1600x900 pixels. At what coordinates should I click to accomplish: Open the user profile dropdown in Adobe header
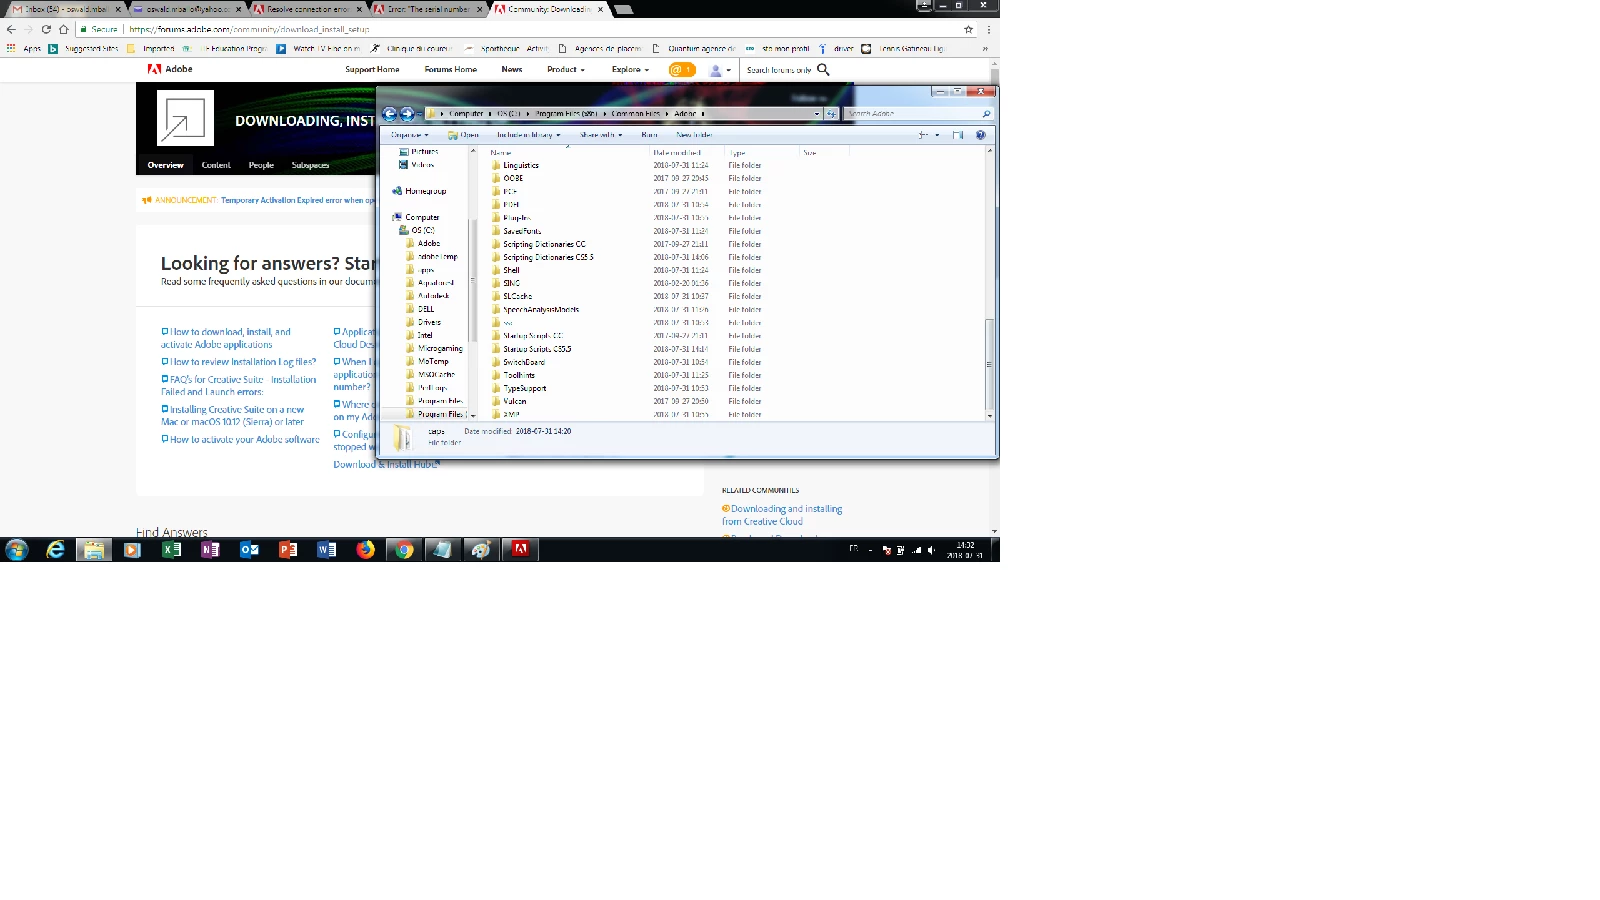click(720, 70)
